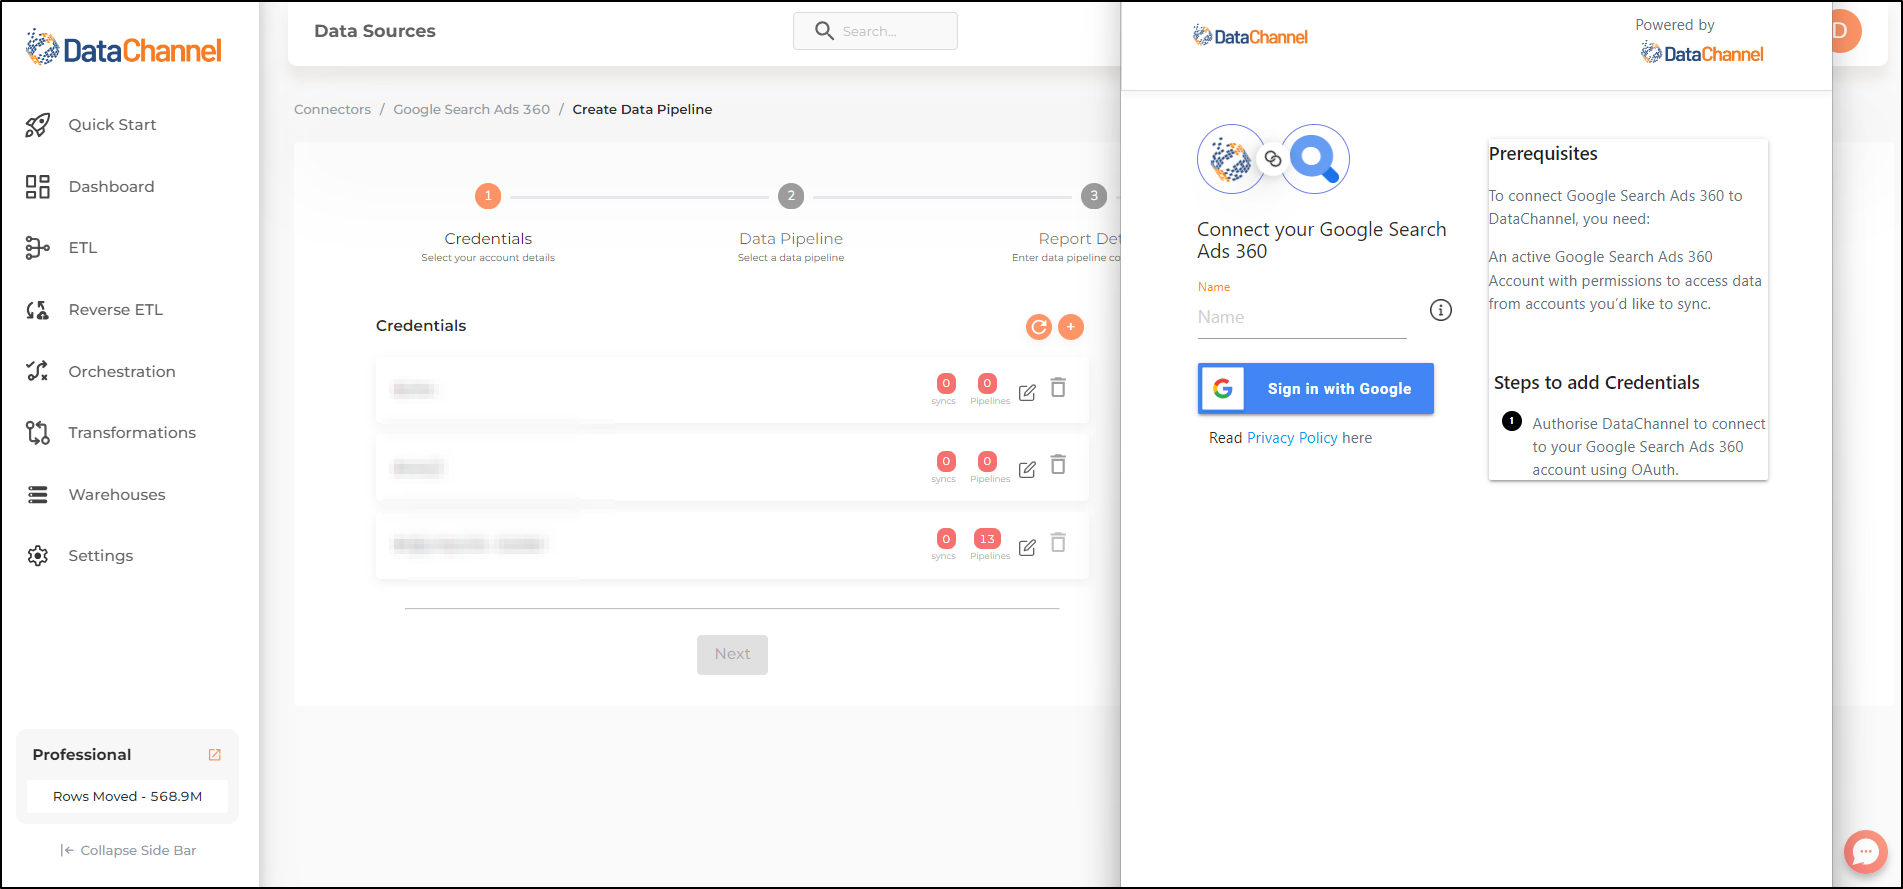
Task: Focus the credential Name input field
Action: tap(1302, 318)
